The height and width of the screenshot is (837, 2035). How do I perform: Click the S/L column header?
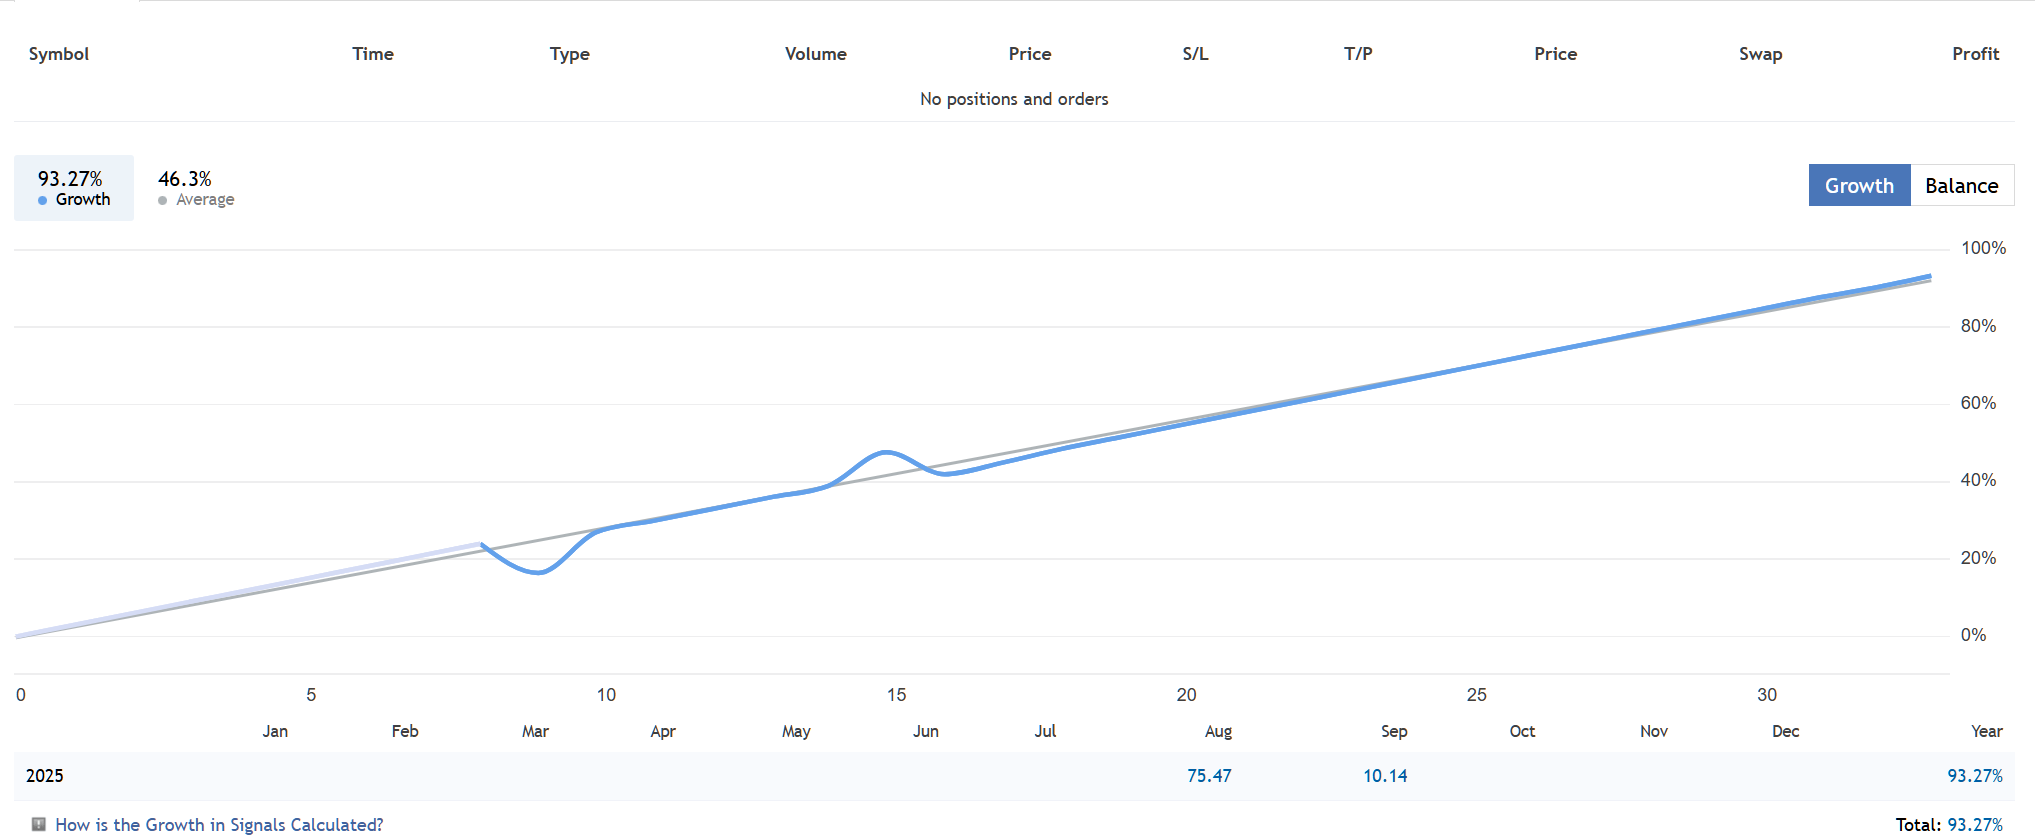pyautogui.click(x=1195, y=54)
